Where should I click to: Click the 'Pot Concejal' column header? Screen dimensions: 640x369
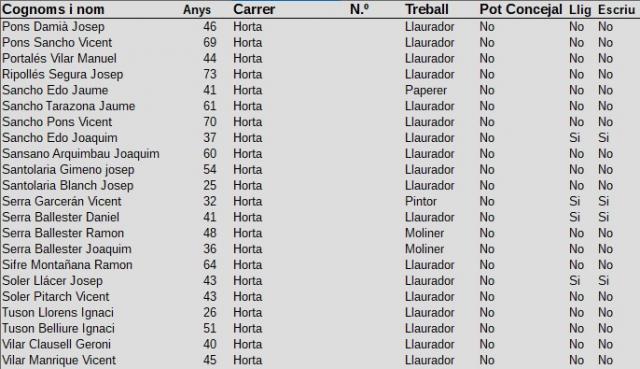click(x=521, y=9)
